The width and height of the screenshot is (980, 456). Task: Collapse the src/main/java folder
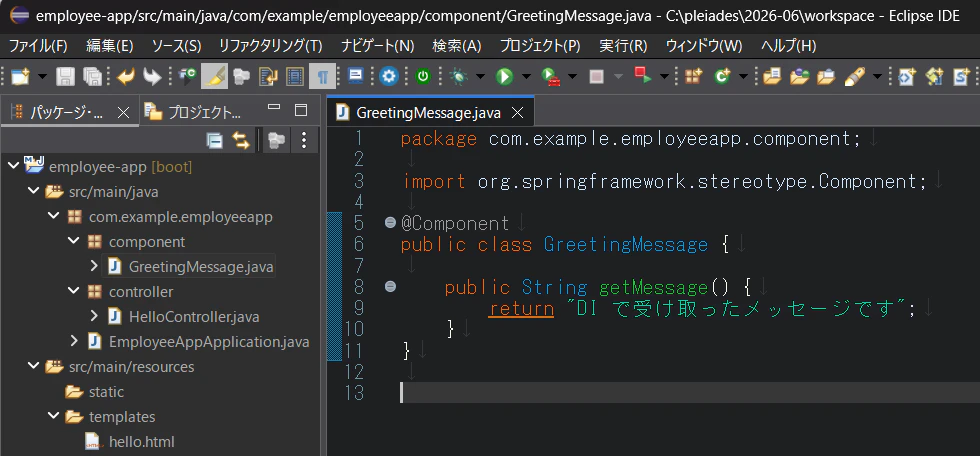pos(34,192)
